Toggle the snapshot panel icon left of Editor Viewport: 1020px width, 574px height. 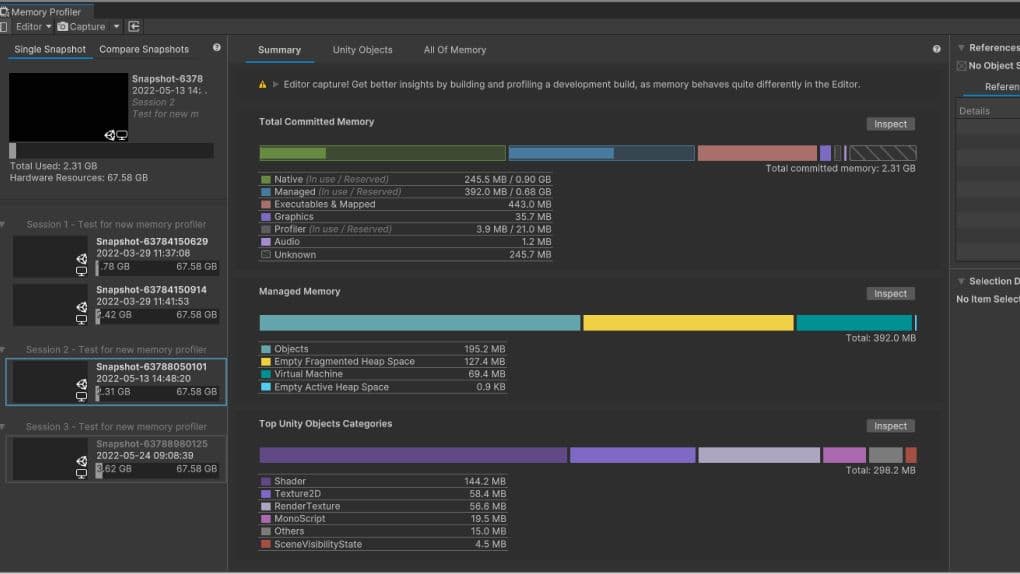pos(3,27)
